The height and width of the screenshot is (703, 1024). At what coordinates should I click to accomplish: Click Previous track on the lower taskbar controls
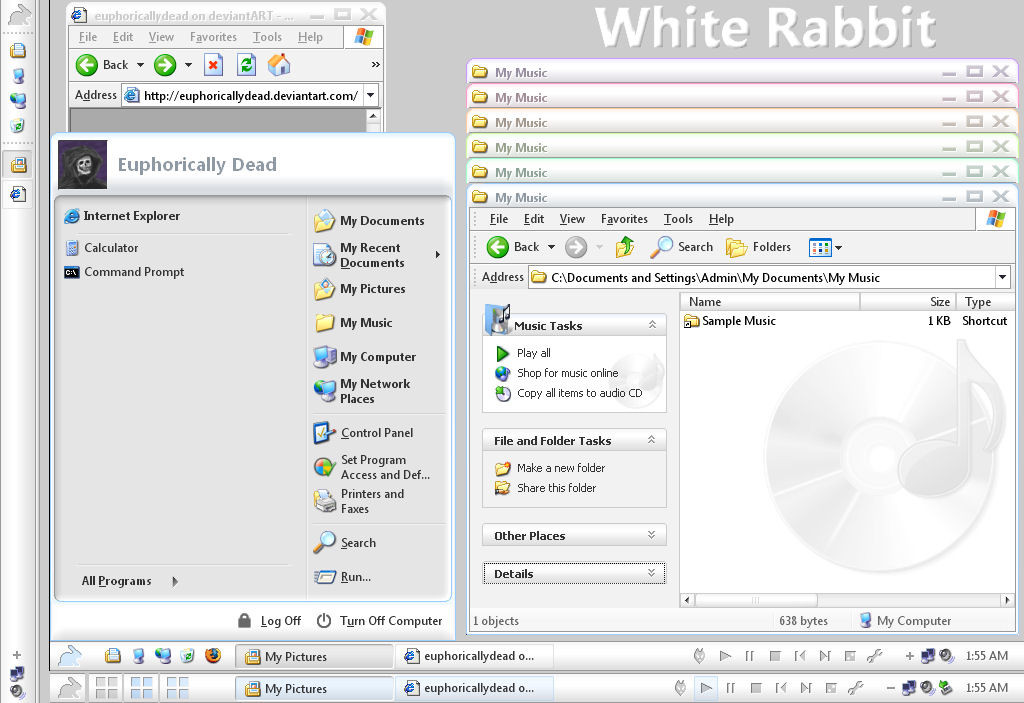781,687
